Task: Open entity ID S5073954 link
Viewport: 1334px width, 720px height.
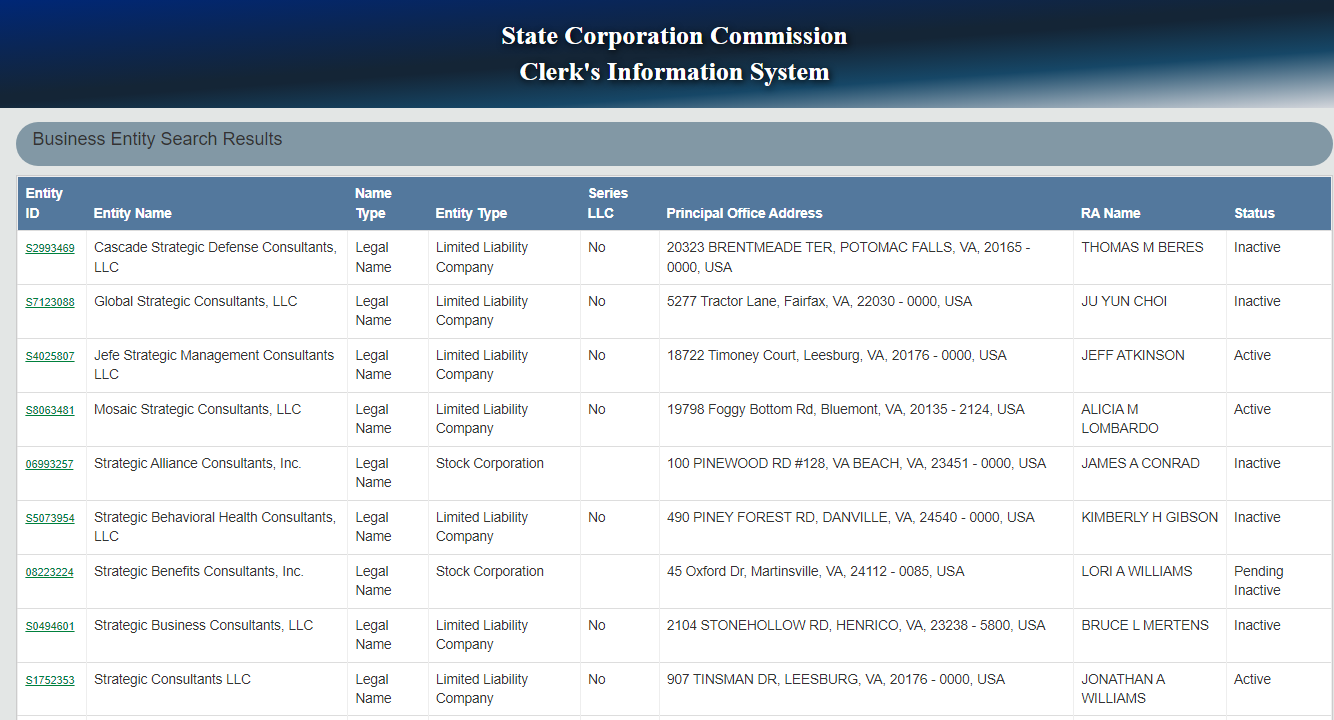Action: (x=50, y=518)
